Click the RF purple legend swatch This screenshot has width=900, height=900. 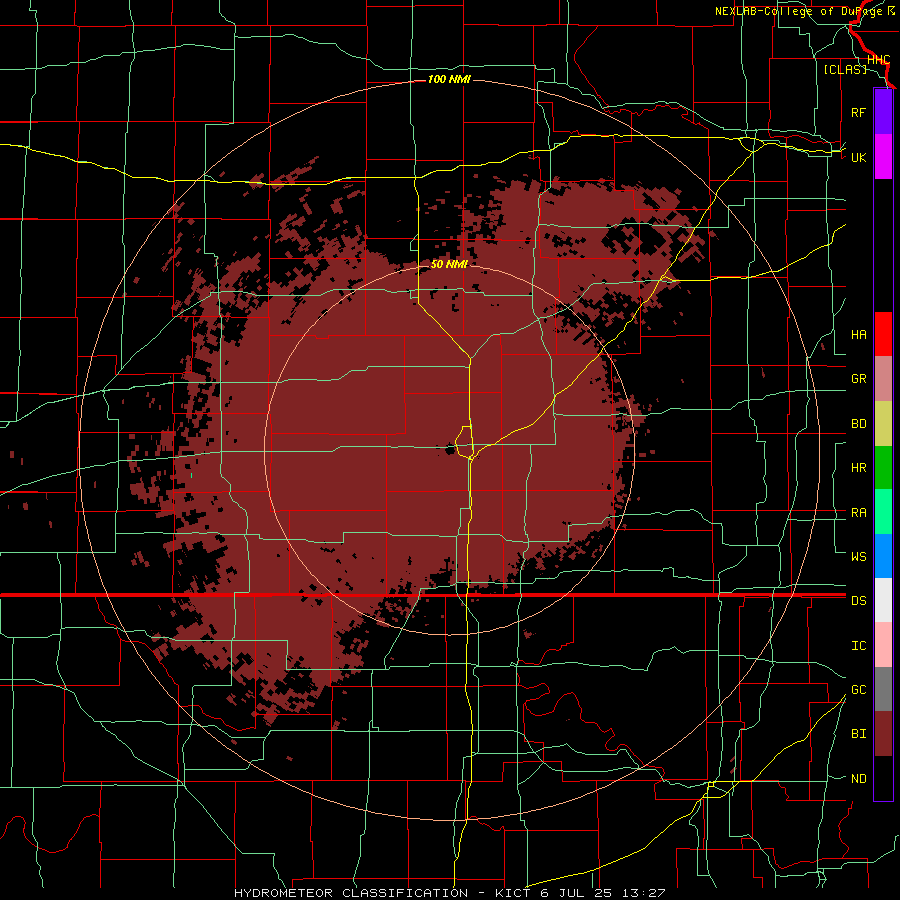pos(883,112)
